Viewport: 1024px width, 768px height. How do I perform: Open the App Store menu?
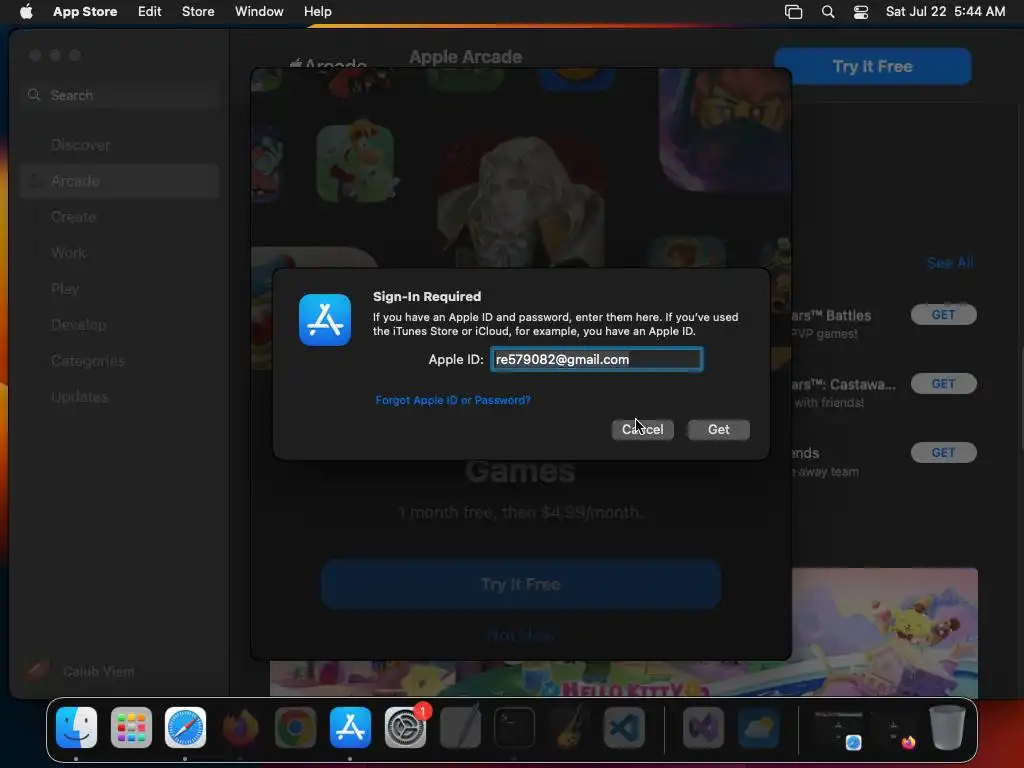pyautogui.click(x=85, y=12)
